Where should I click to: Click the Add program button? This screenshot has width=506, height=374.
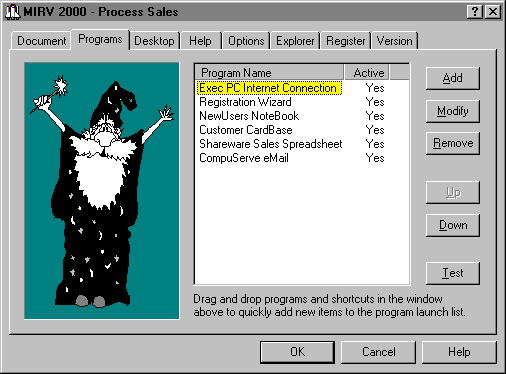(x=453, y=78)
